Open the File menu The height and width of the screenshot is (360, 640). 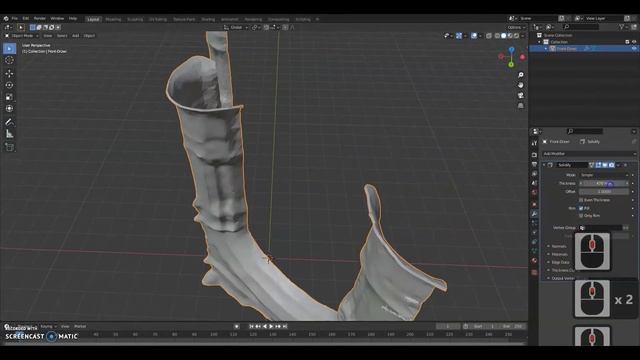pos(15,18)
